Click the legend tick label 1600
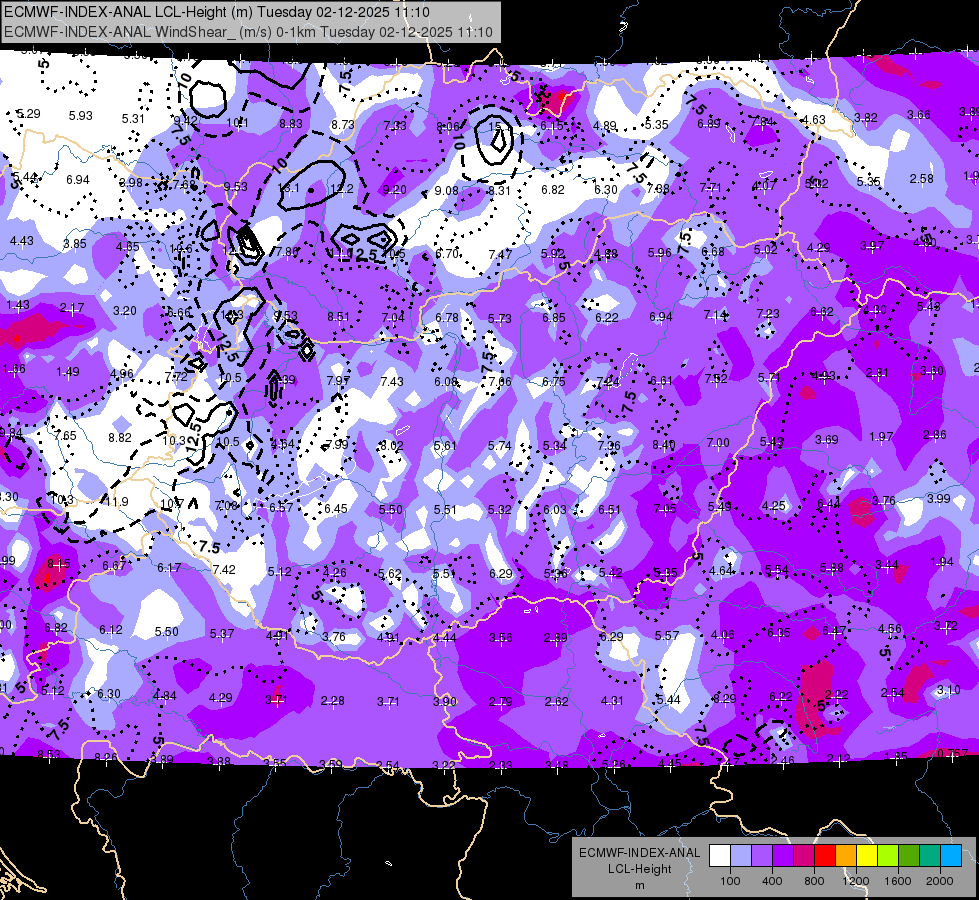The height and width of the screenshot is (900, 979). click(898, 881)
